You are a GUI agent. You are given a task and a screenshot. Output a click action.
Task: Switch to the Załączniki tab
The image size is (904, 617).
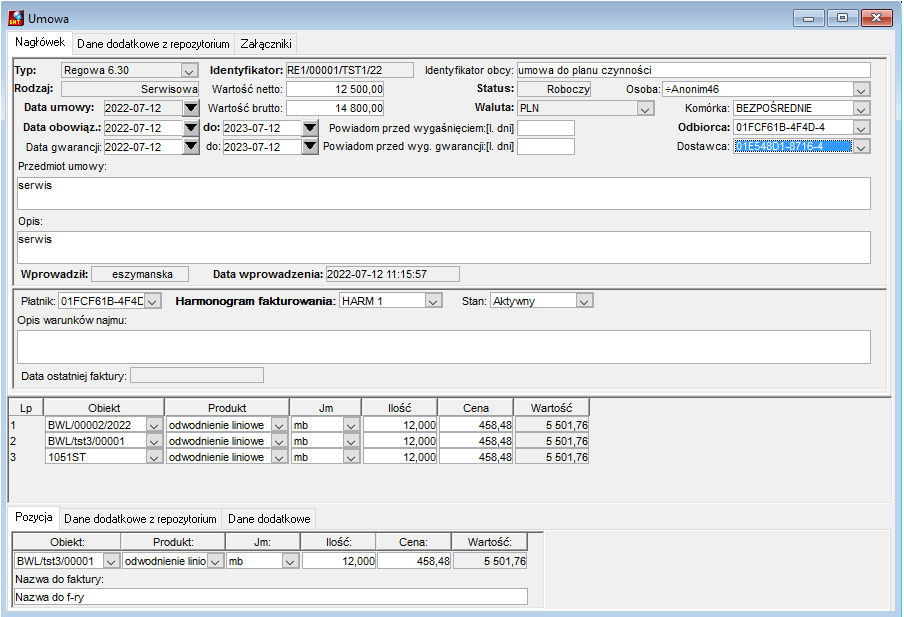click(x=266, y=44)
